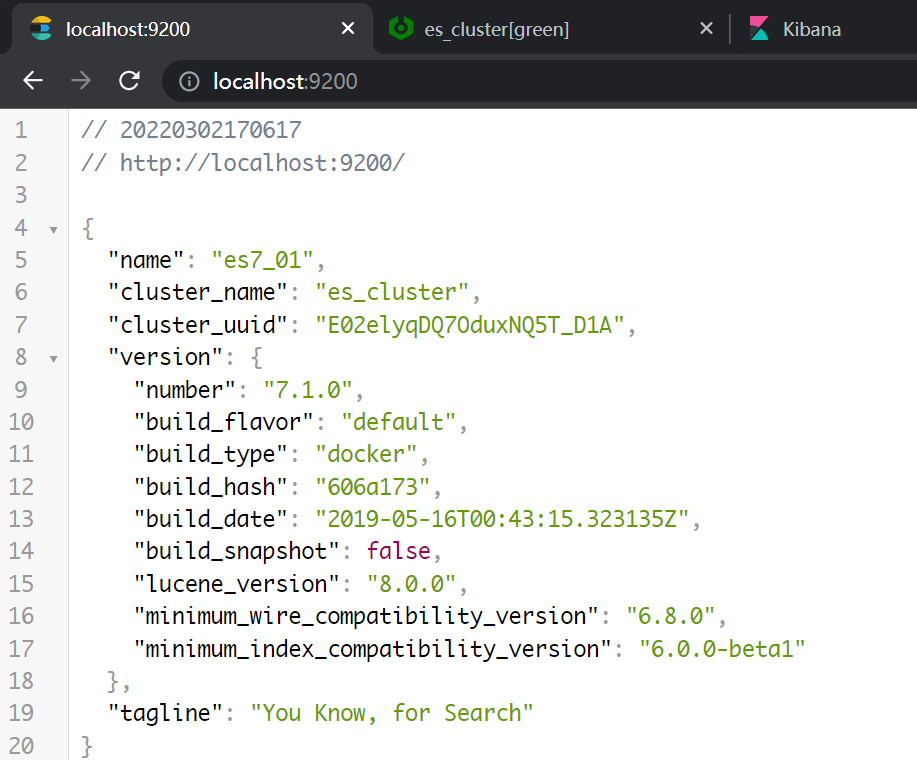Viewport: 917px width, 760px height.
Task: Select the cluster_uuid value string
Action: [470, 324]
